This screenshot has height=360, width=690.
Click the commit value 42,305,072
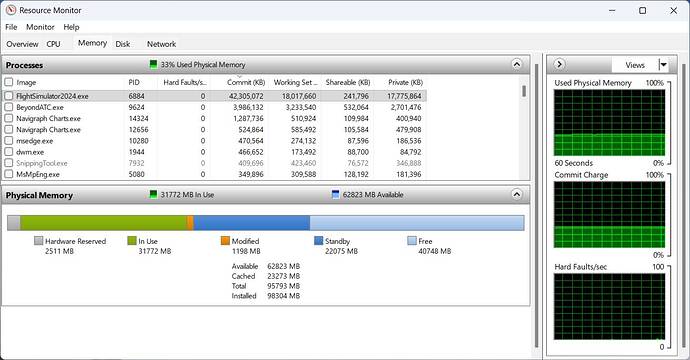coord(246,96)
